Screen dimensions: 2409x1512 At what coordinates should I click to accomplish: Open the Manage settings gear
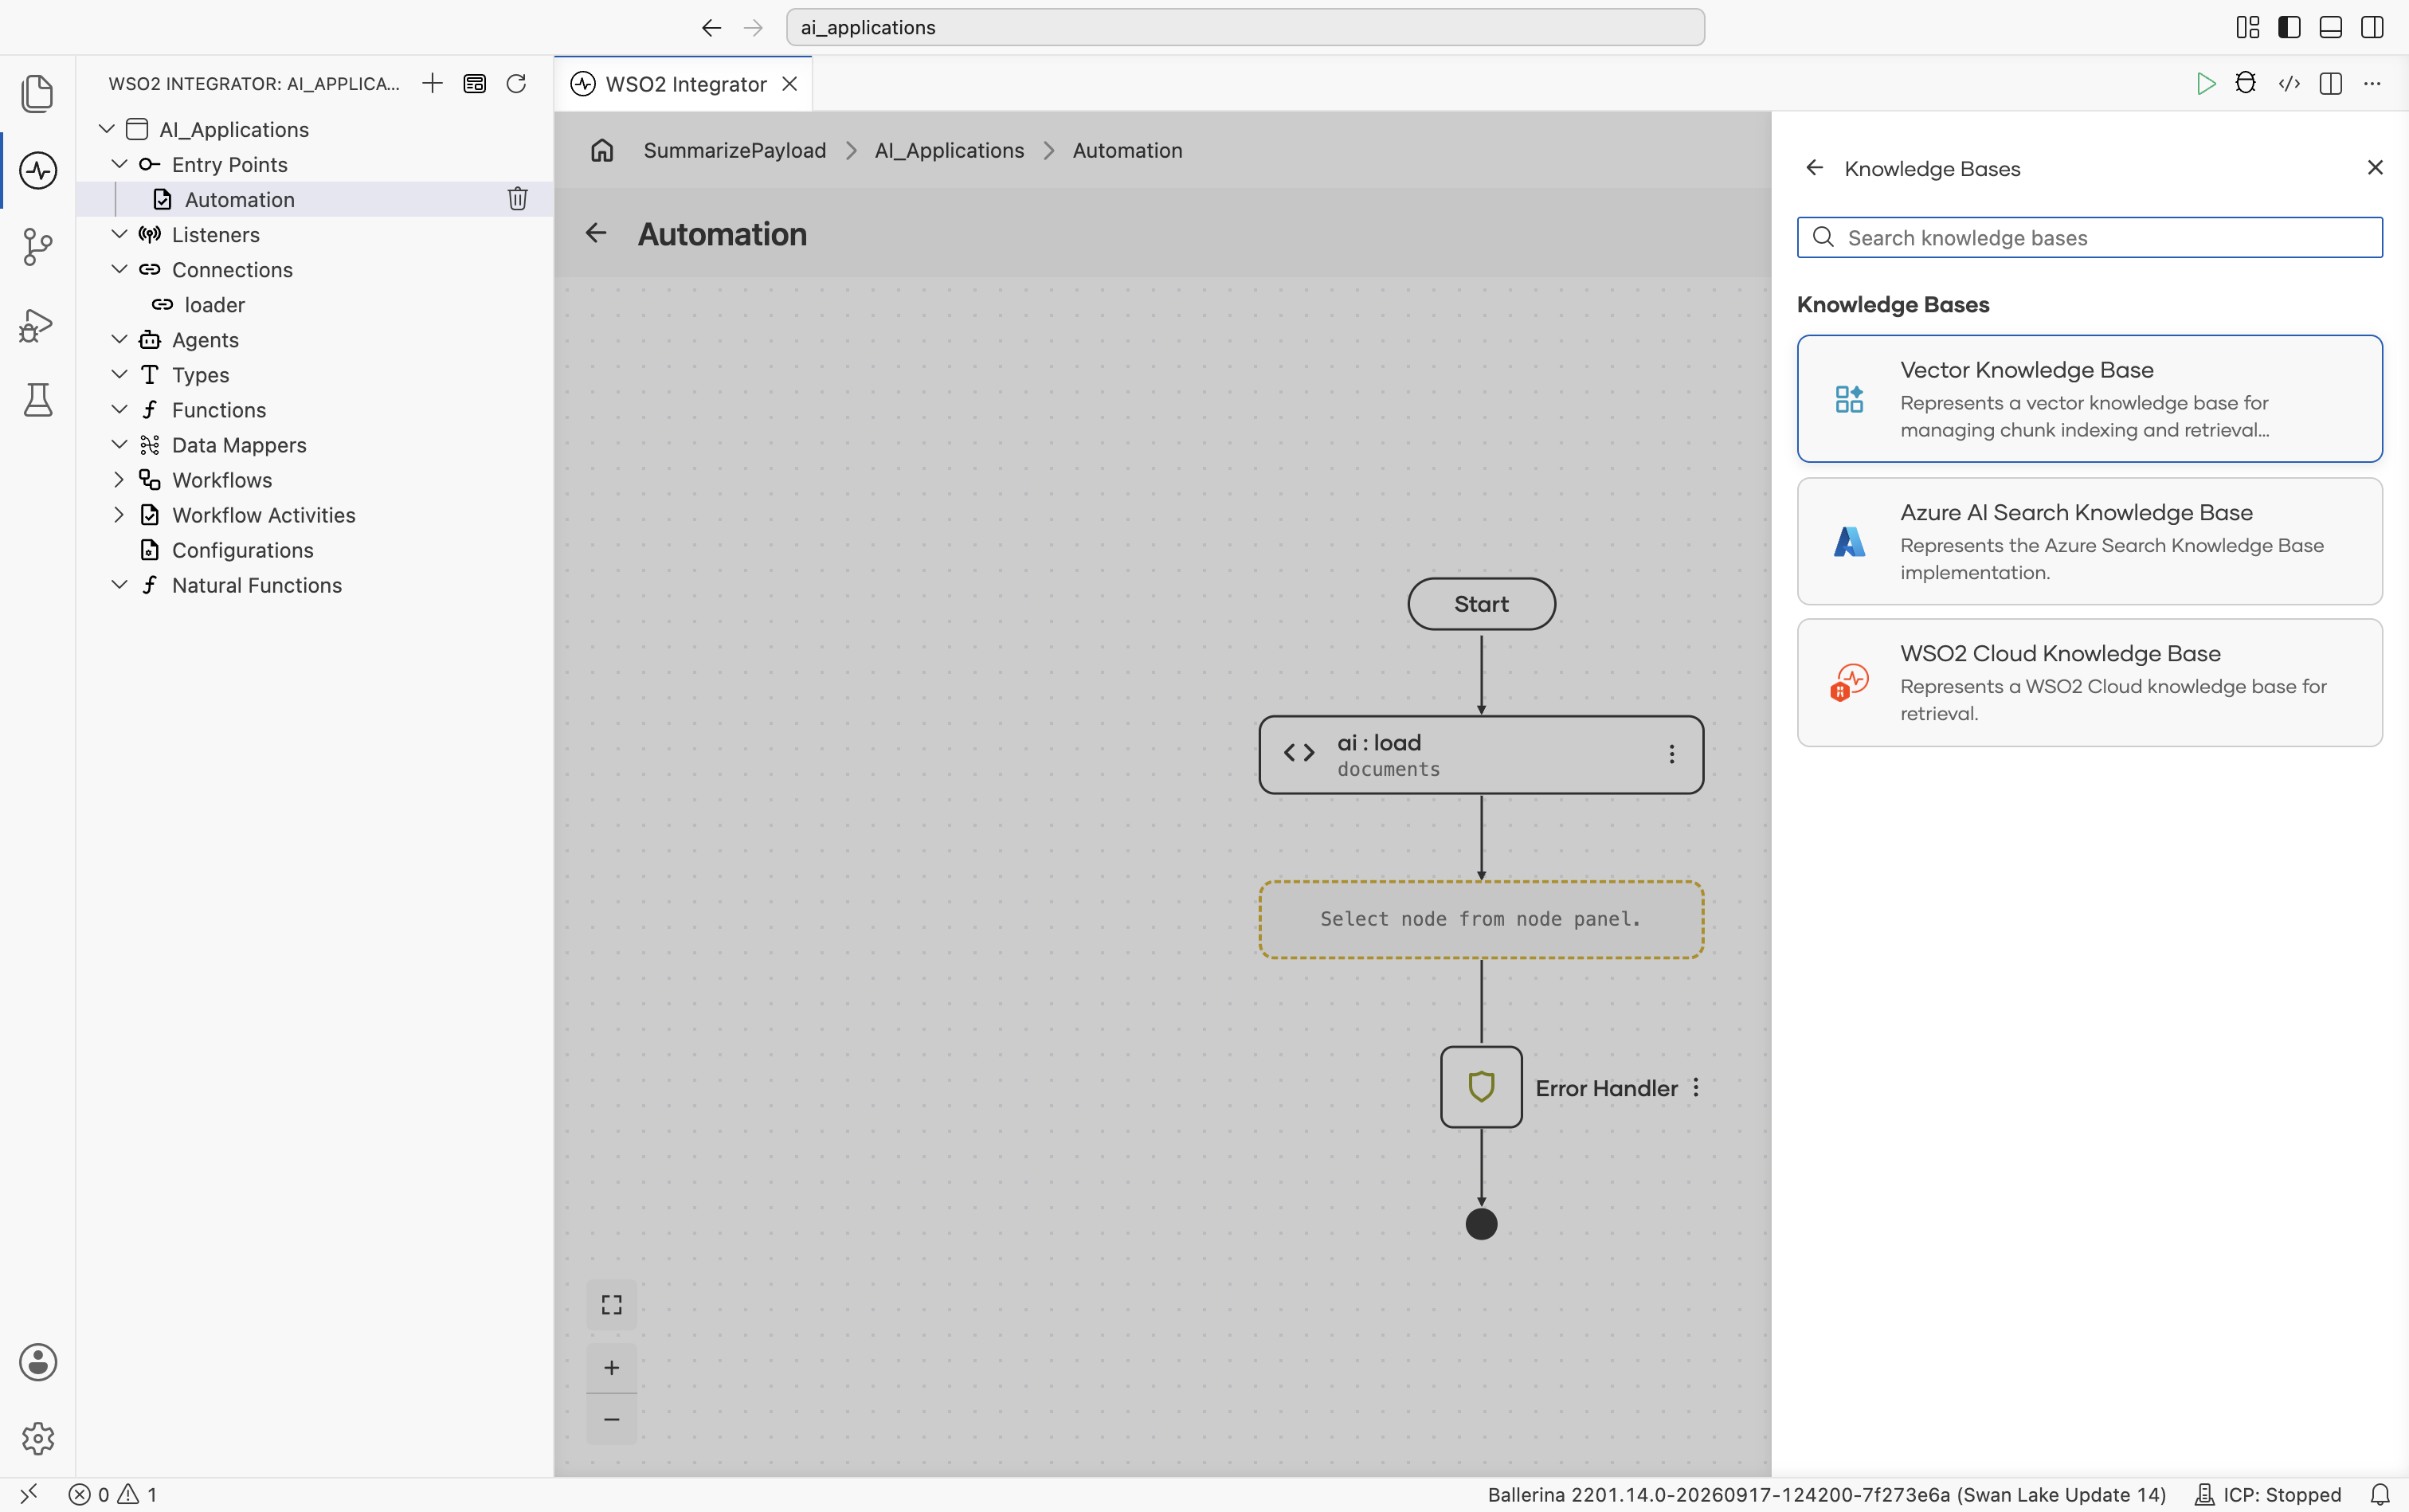click(37, 1439)
